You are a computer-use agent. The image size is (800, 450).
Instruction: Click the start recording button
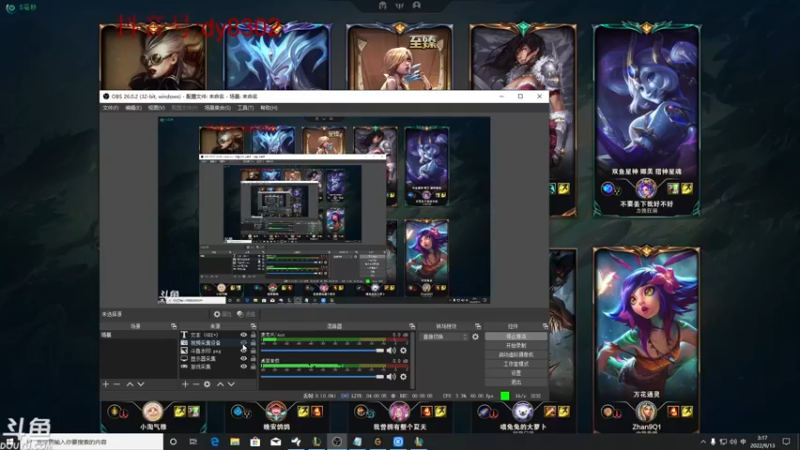coord(516,345)
